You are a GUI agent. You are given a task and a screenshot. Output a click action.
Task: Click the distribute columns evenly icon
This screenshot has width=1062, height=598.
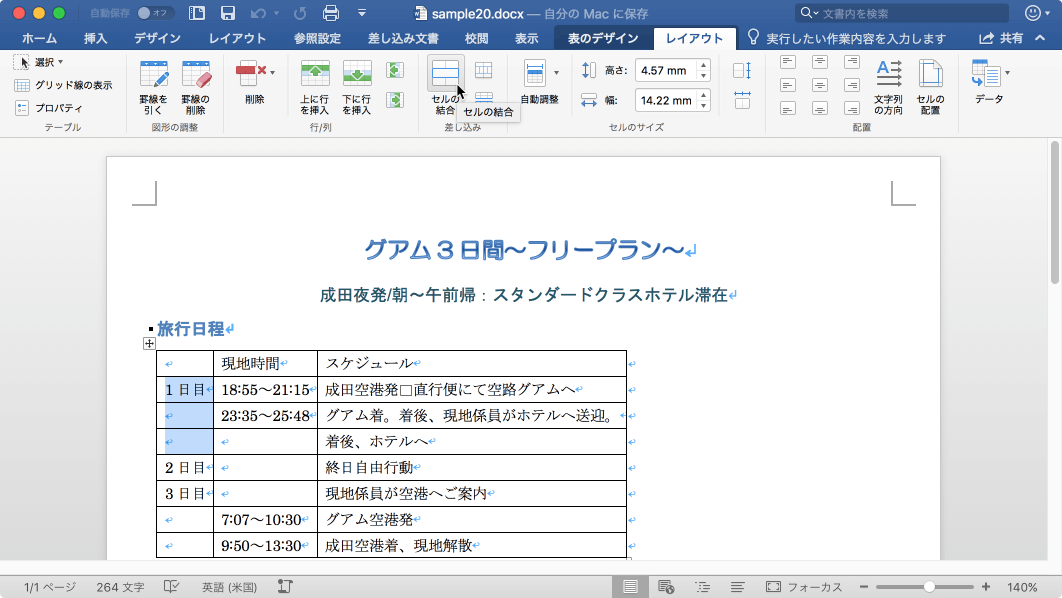click(742, 100)
